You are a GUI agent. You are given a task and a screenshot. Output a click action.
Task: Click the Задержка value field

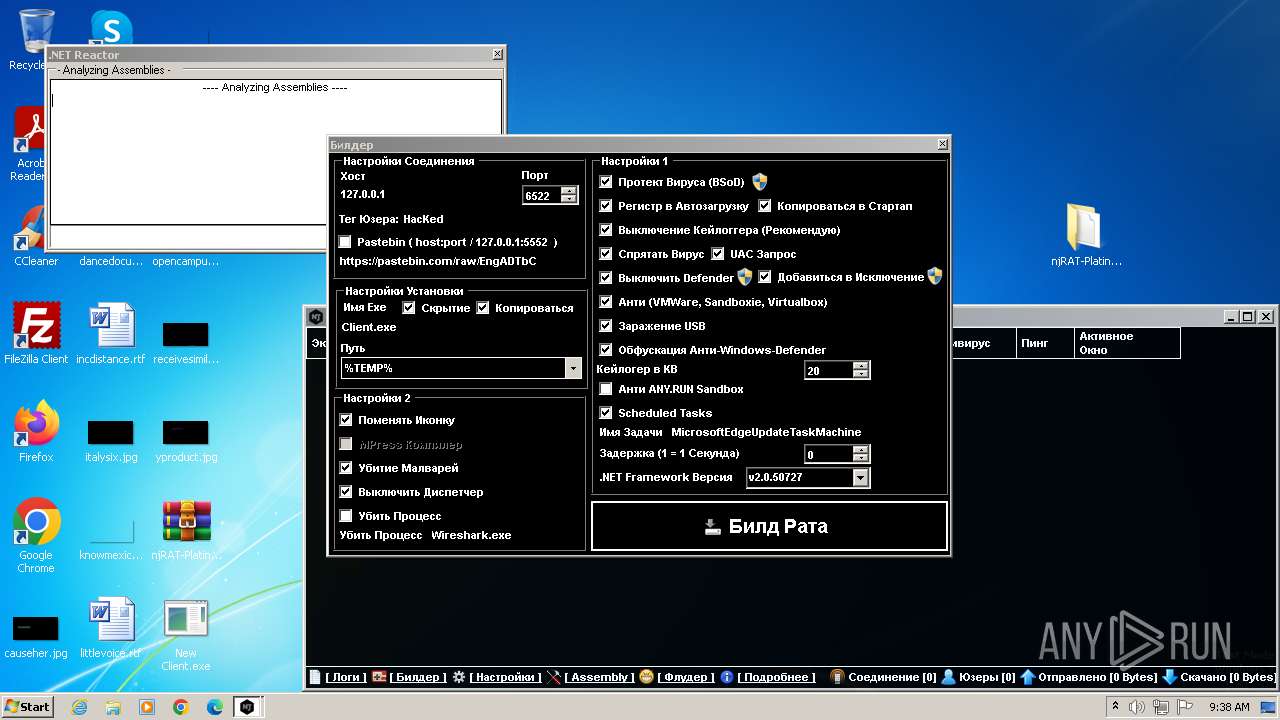click(829, 454)
